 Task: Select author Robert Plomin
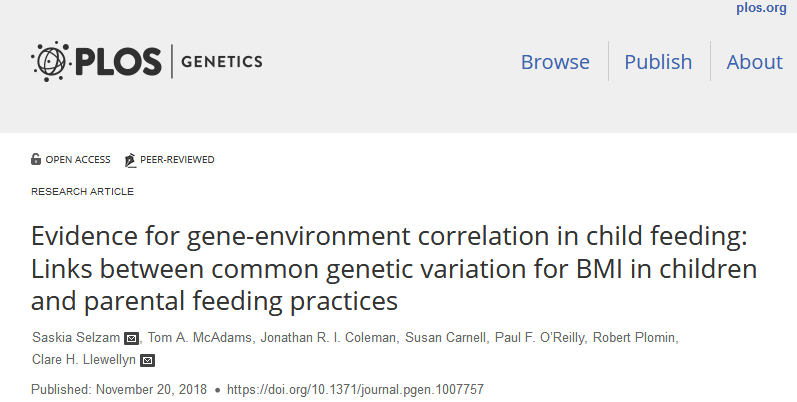click(634, 337)
